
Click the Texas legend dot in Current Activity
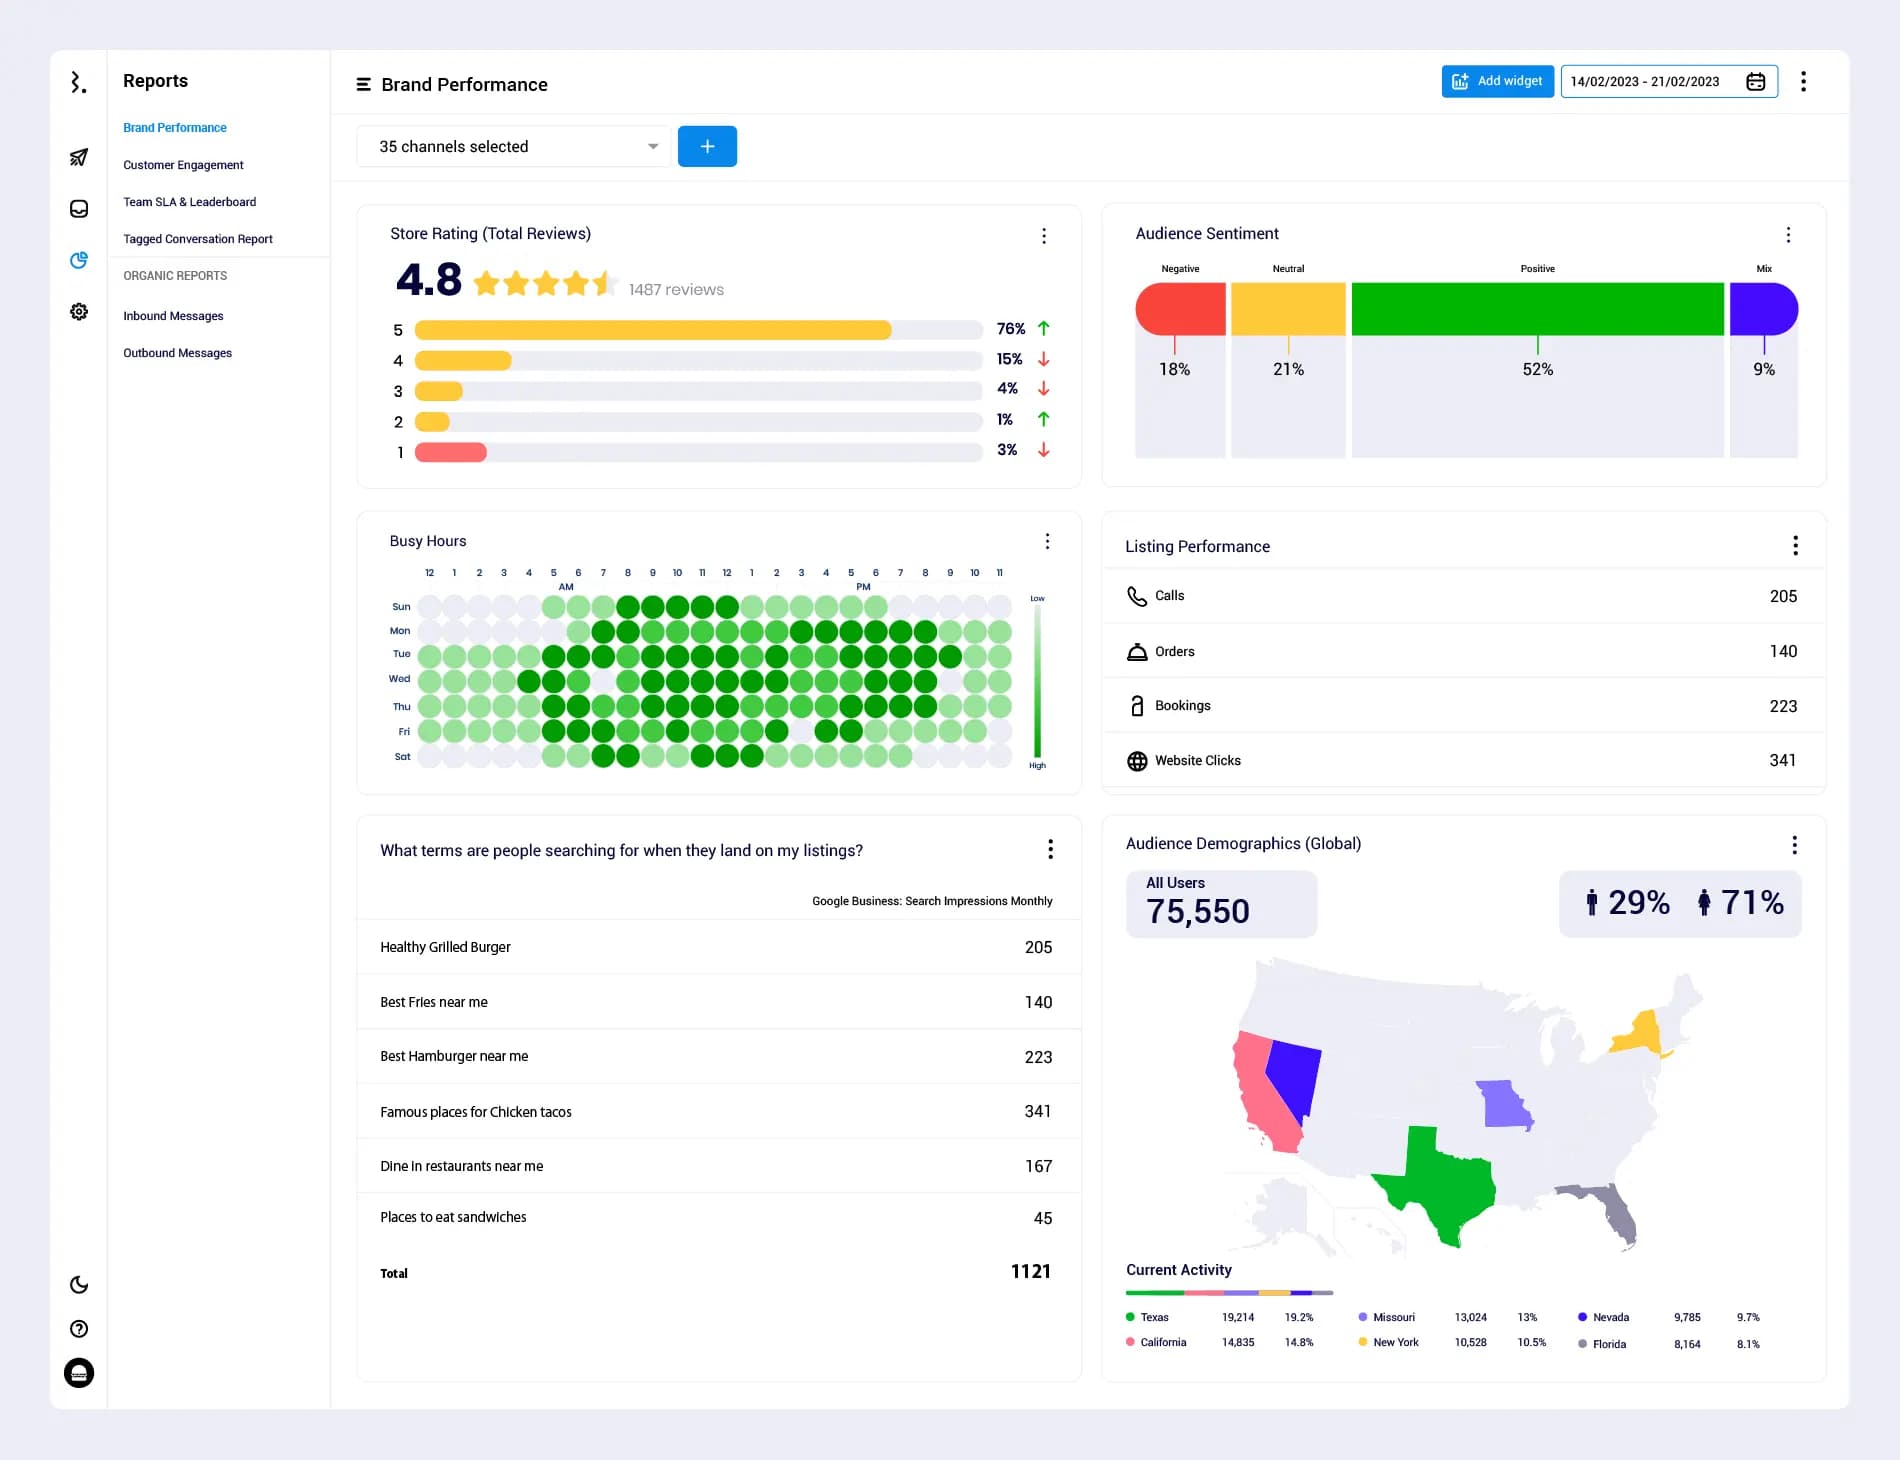1131,1317
